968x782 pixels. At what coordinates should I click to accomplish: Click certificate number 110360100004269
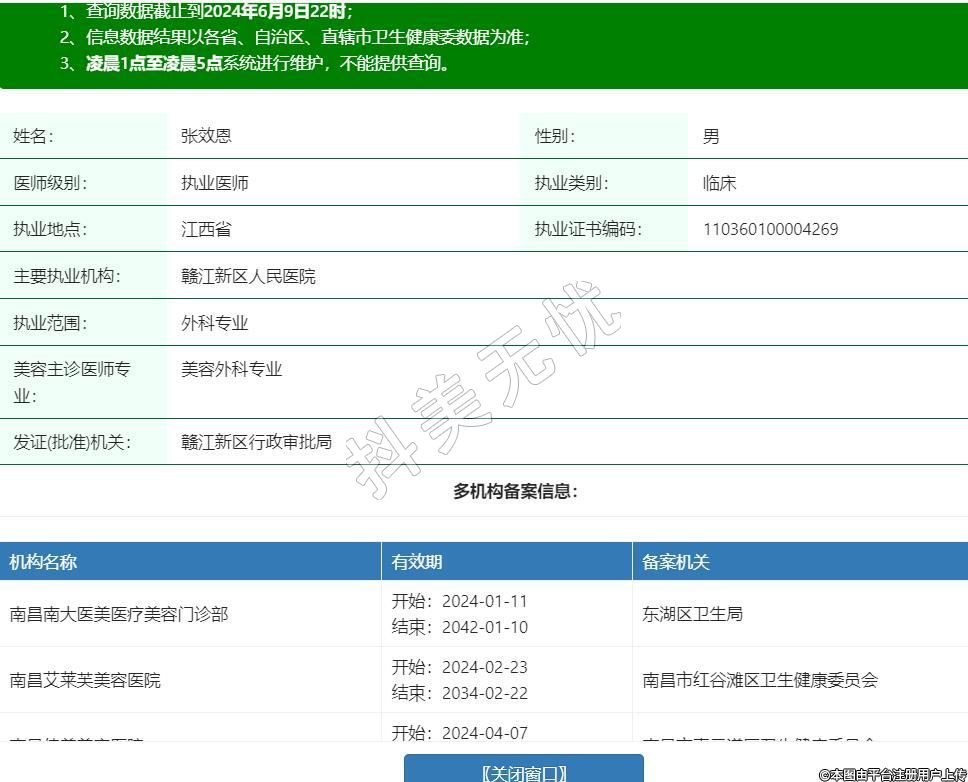click(770, 229)
